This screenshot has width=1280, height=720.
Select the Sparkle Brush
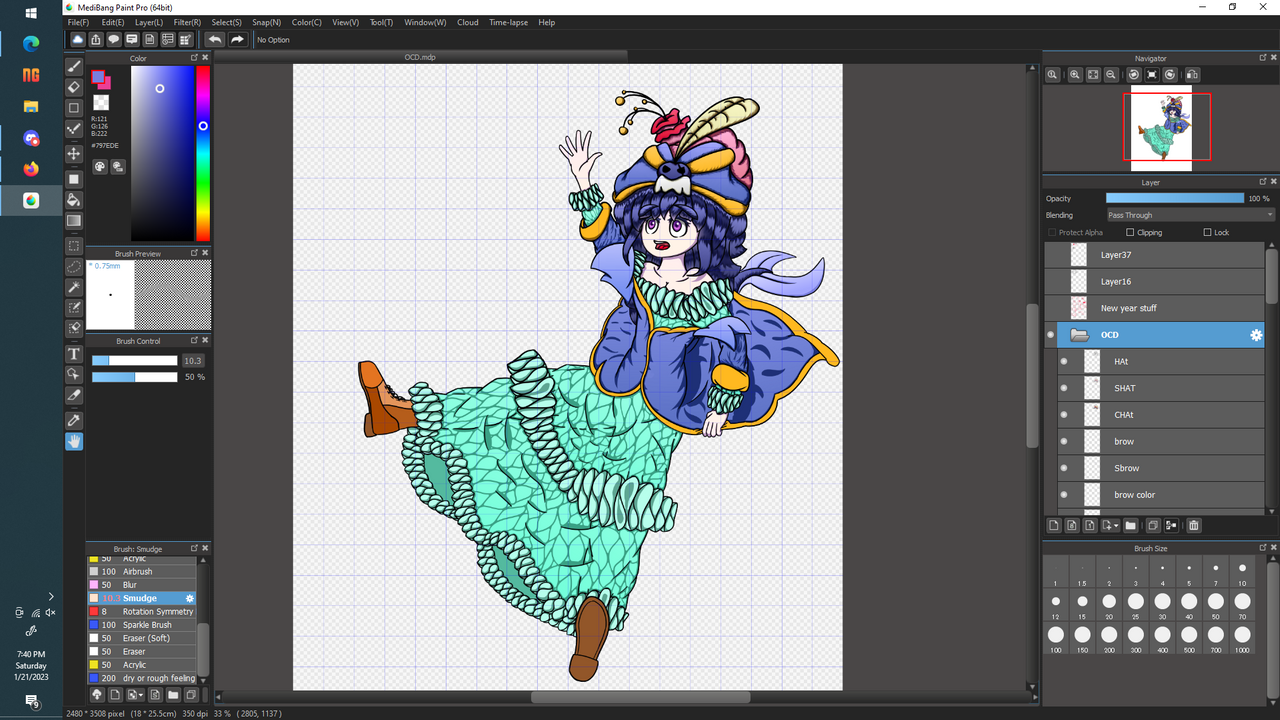142,625
